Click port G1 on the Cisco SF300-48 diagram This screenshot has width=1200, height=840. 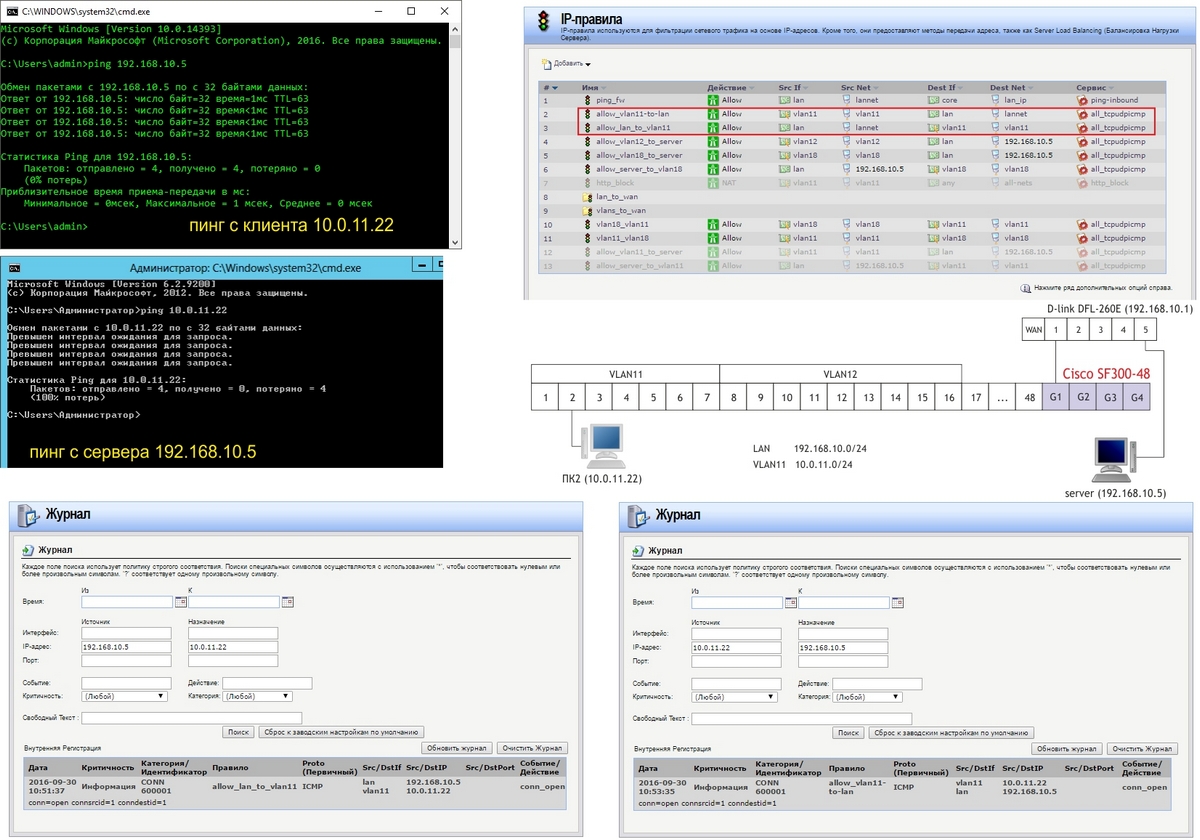(x=1055, y=397)
